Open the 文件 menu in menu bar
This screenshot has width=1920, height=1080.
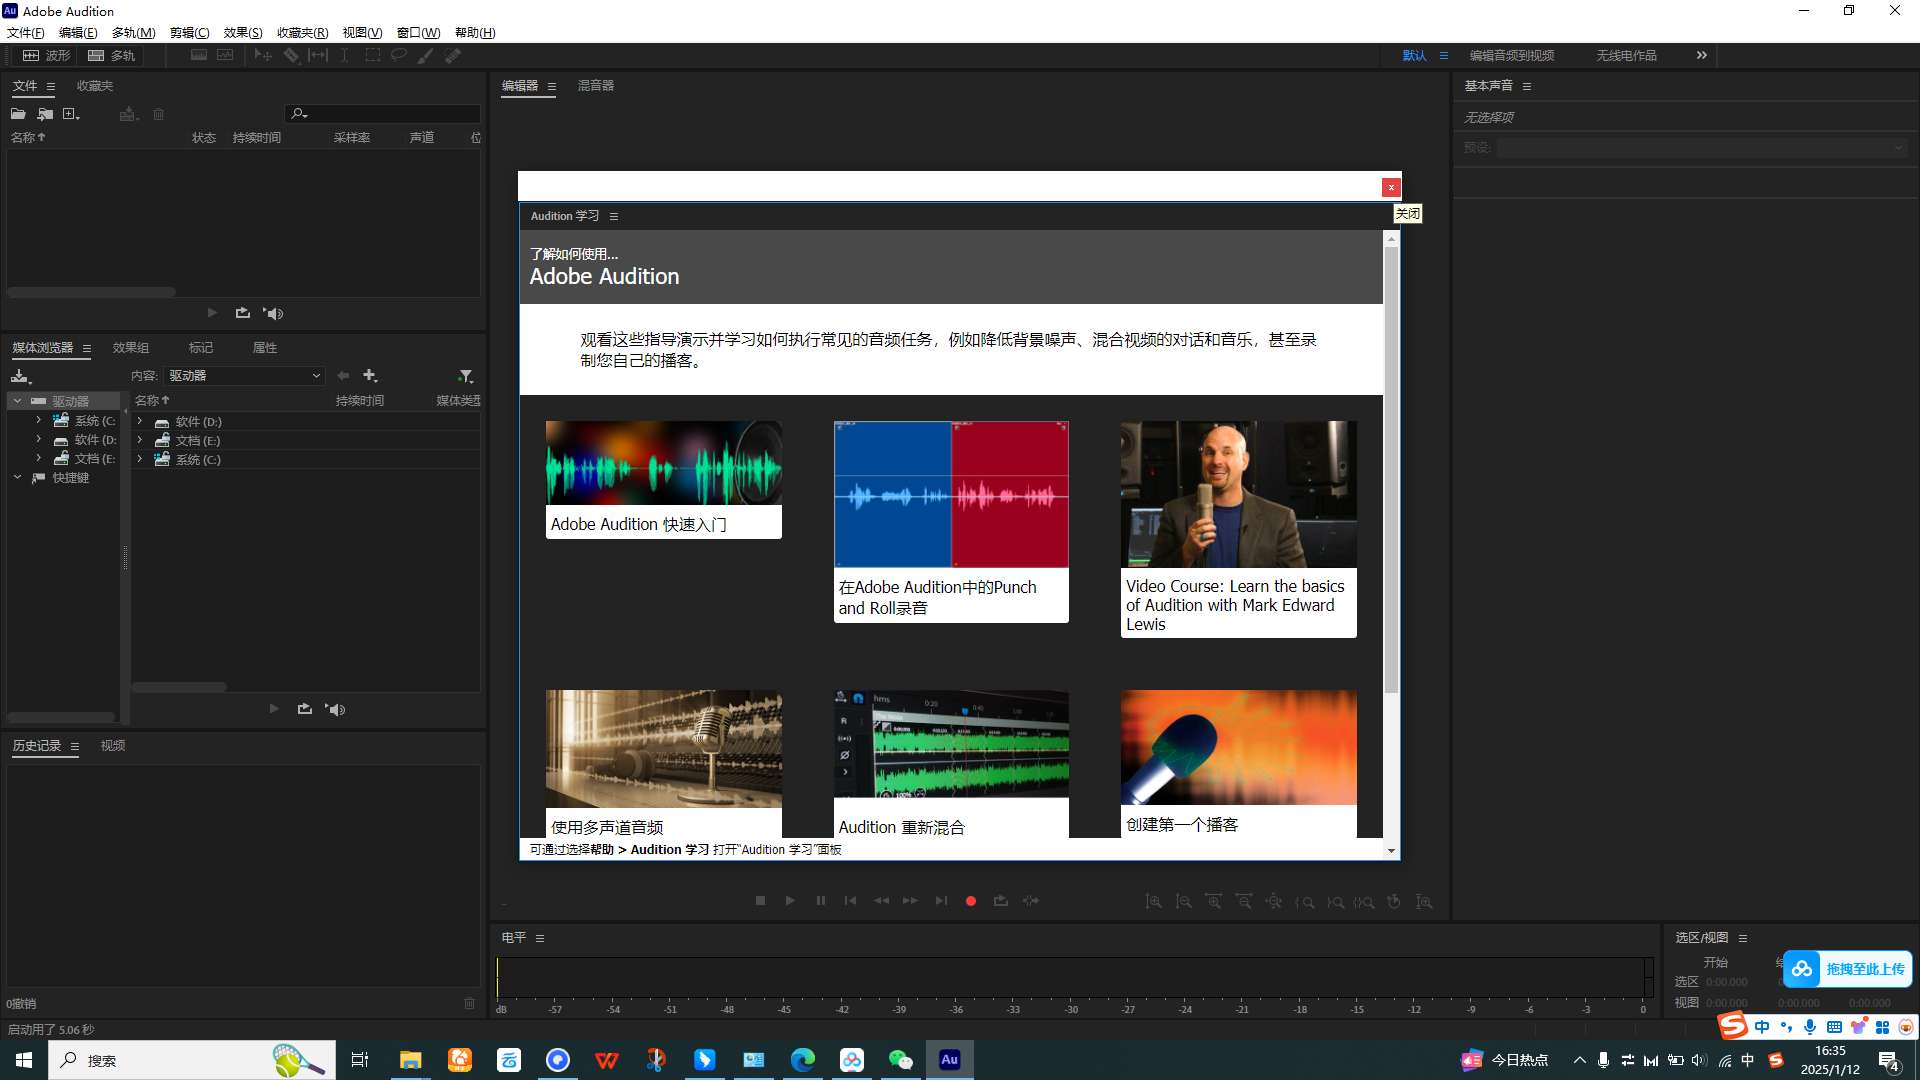click(25, 33)
